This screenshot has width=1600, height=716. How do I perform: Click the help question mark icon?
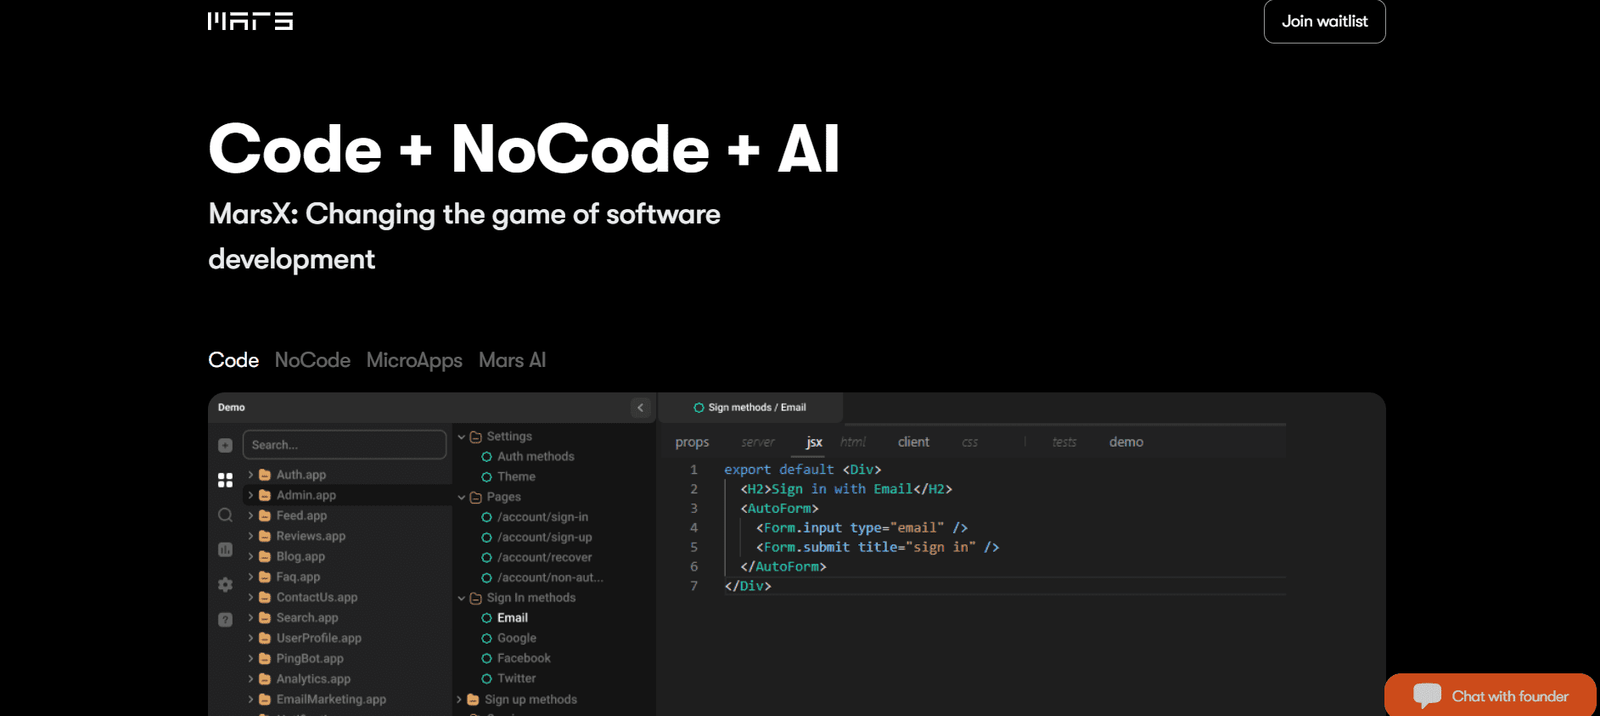point(225,620)
